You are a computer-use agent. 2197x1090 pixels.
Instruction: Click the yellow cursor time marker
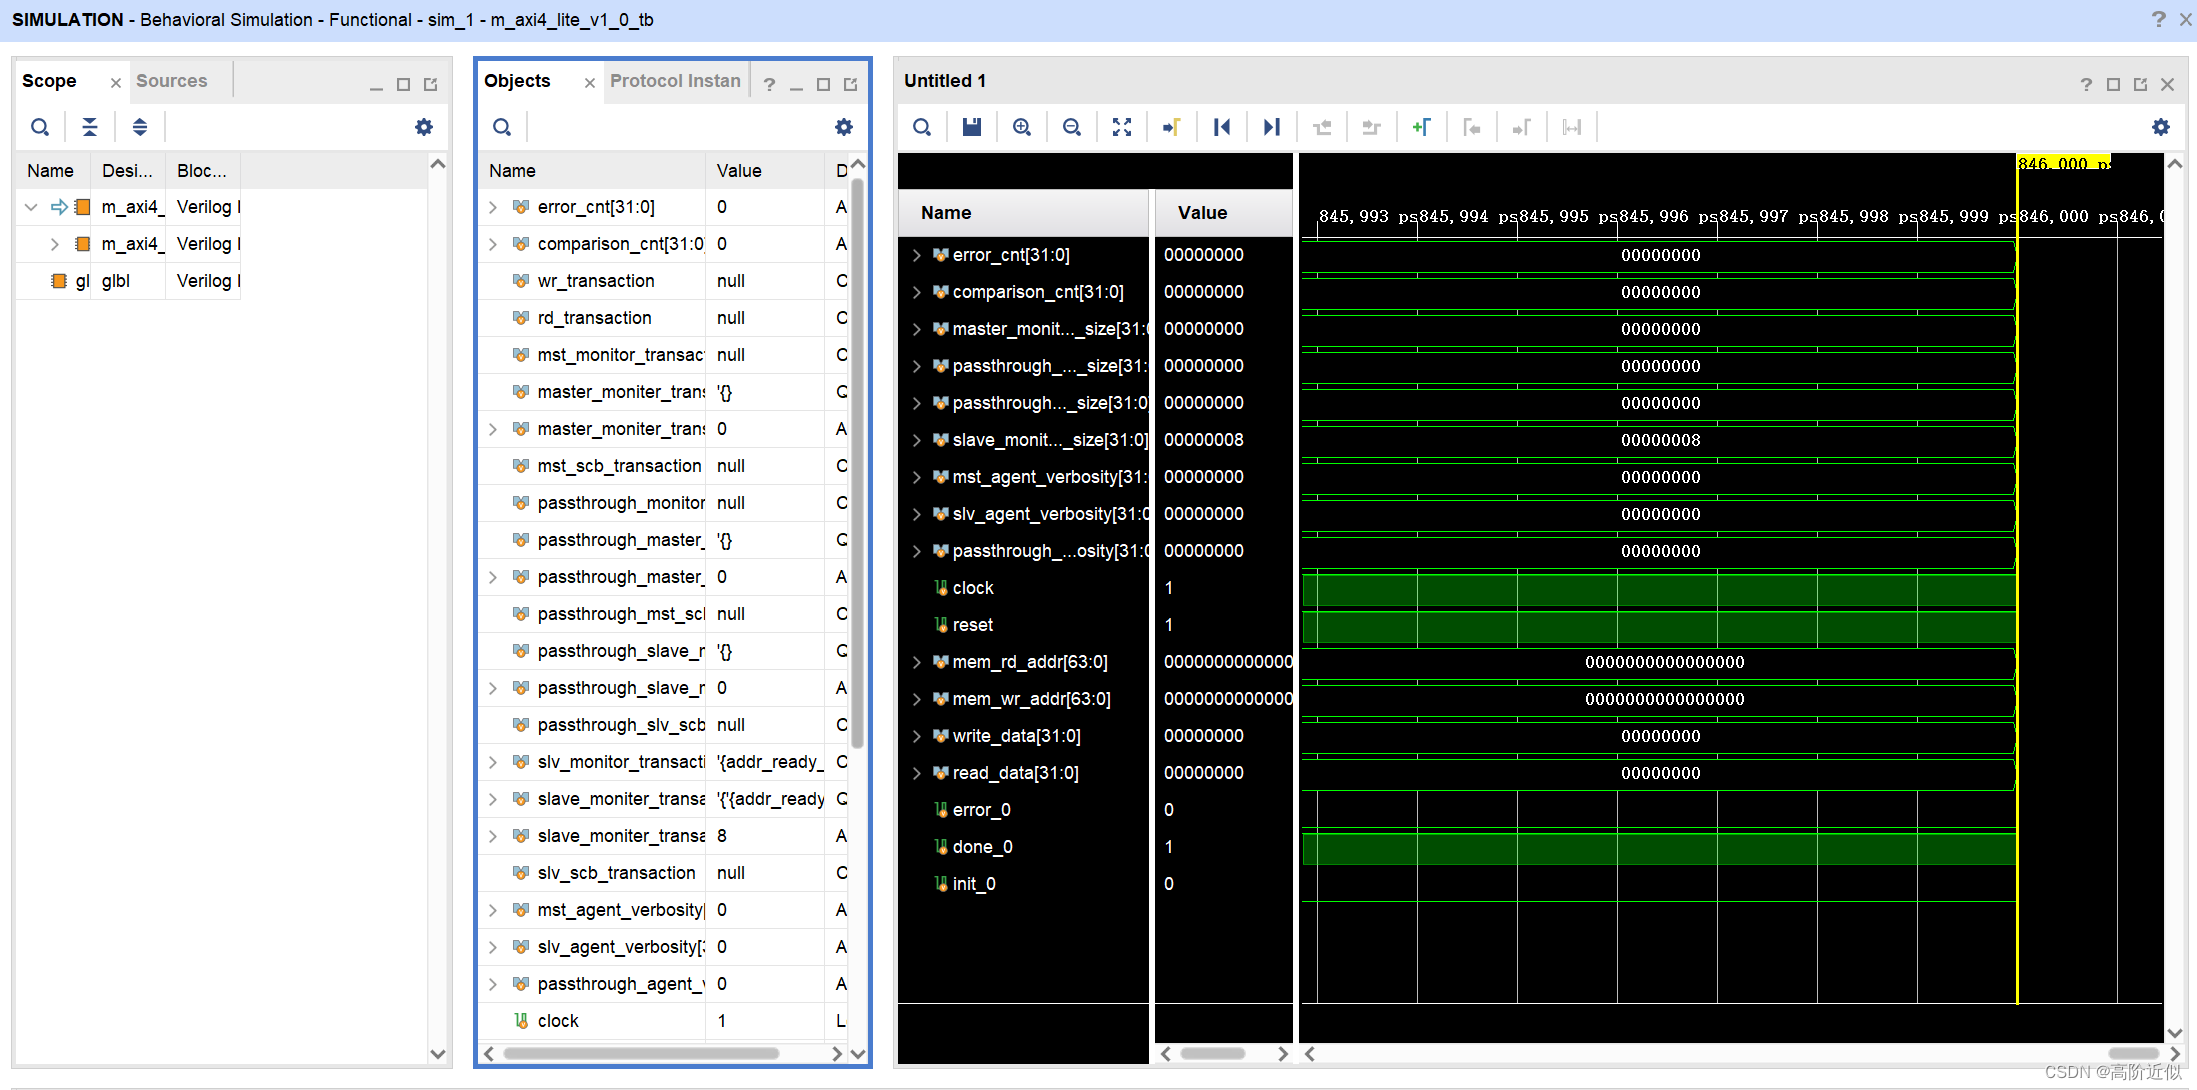pyautogui.click(x=2062, y=163)
